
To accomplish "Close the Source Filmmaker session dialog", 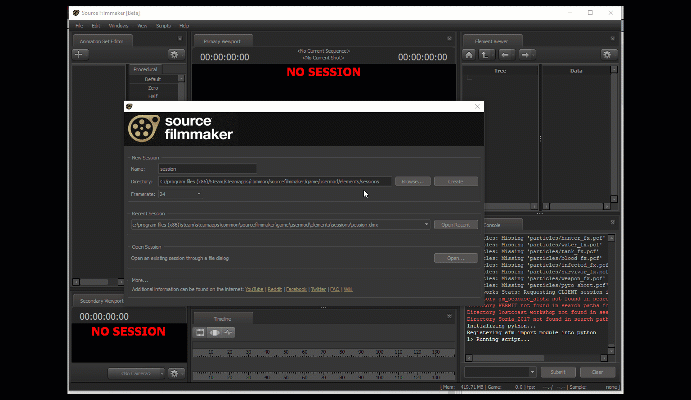I will pyautogui.click(x=477, y=107).
